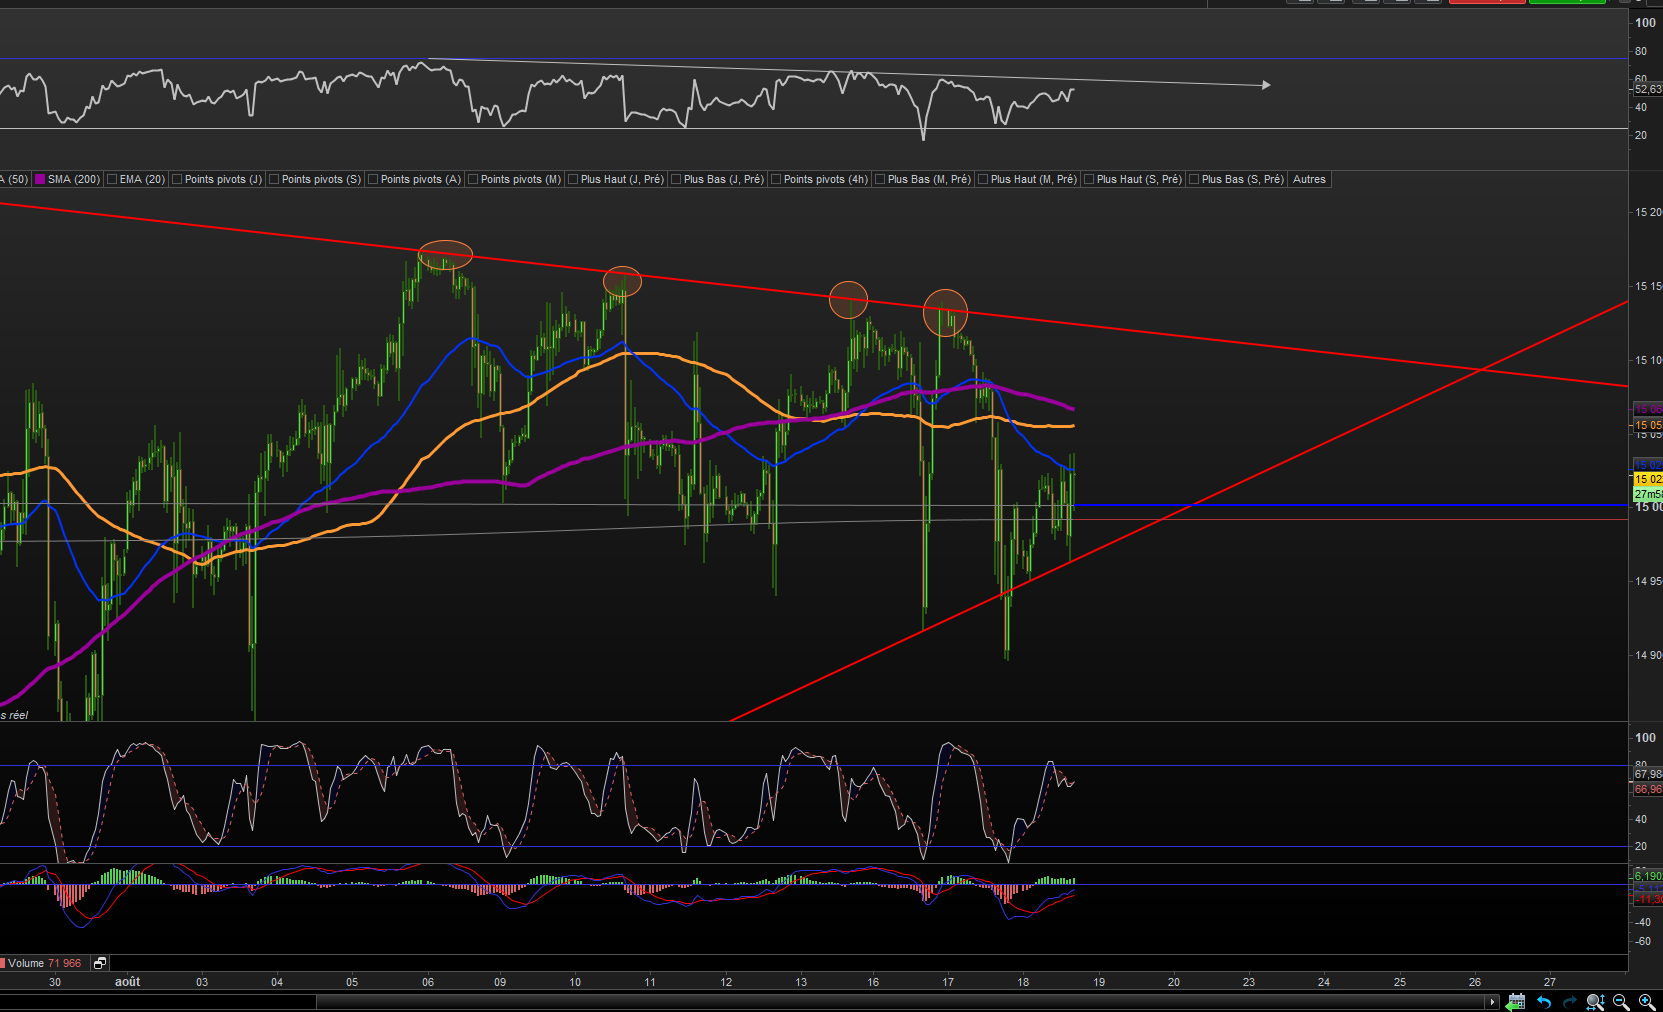Click the 15 20 price axis label
Viewport: 1663px width, 1012px height.
[x=1648, y=212]
